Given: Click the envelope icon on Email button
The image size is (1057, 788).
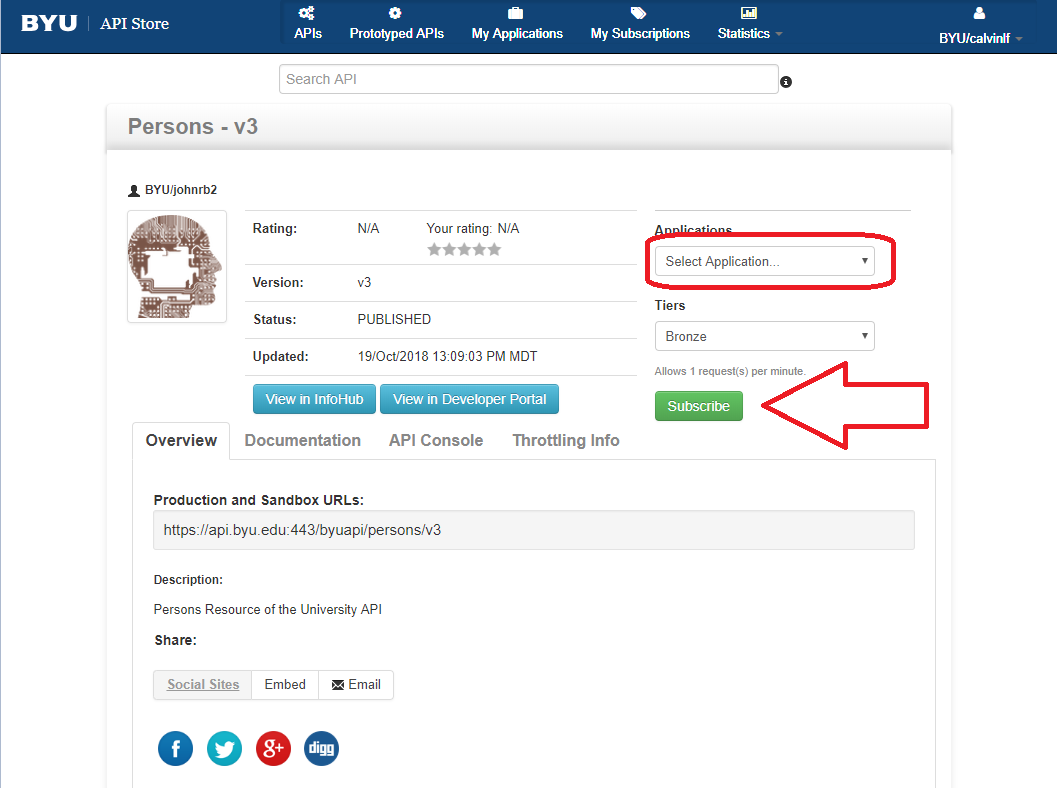Looking at the screenshot, I should click(338, 685).
